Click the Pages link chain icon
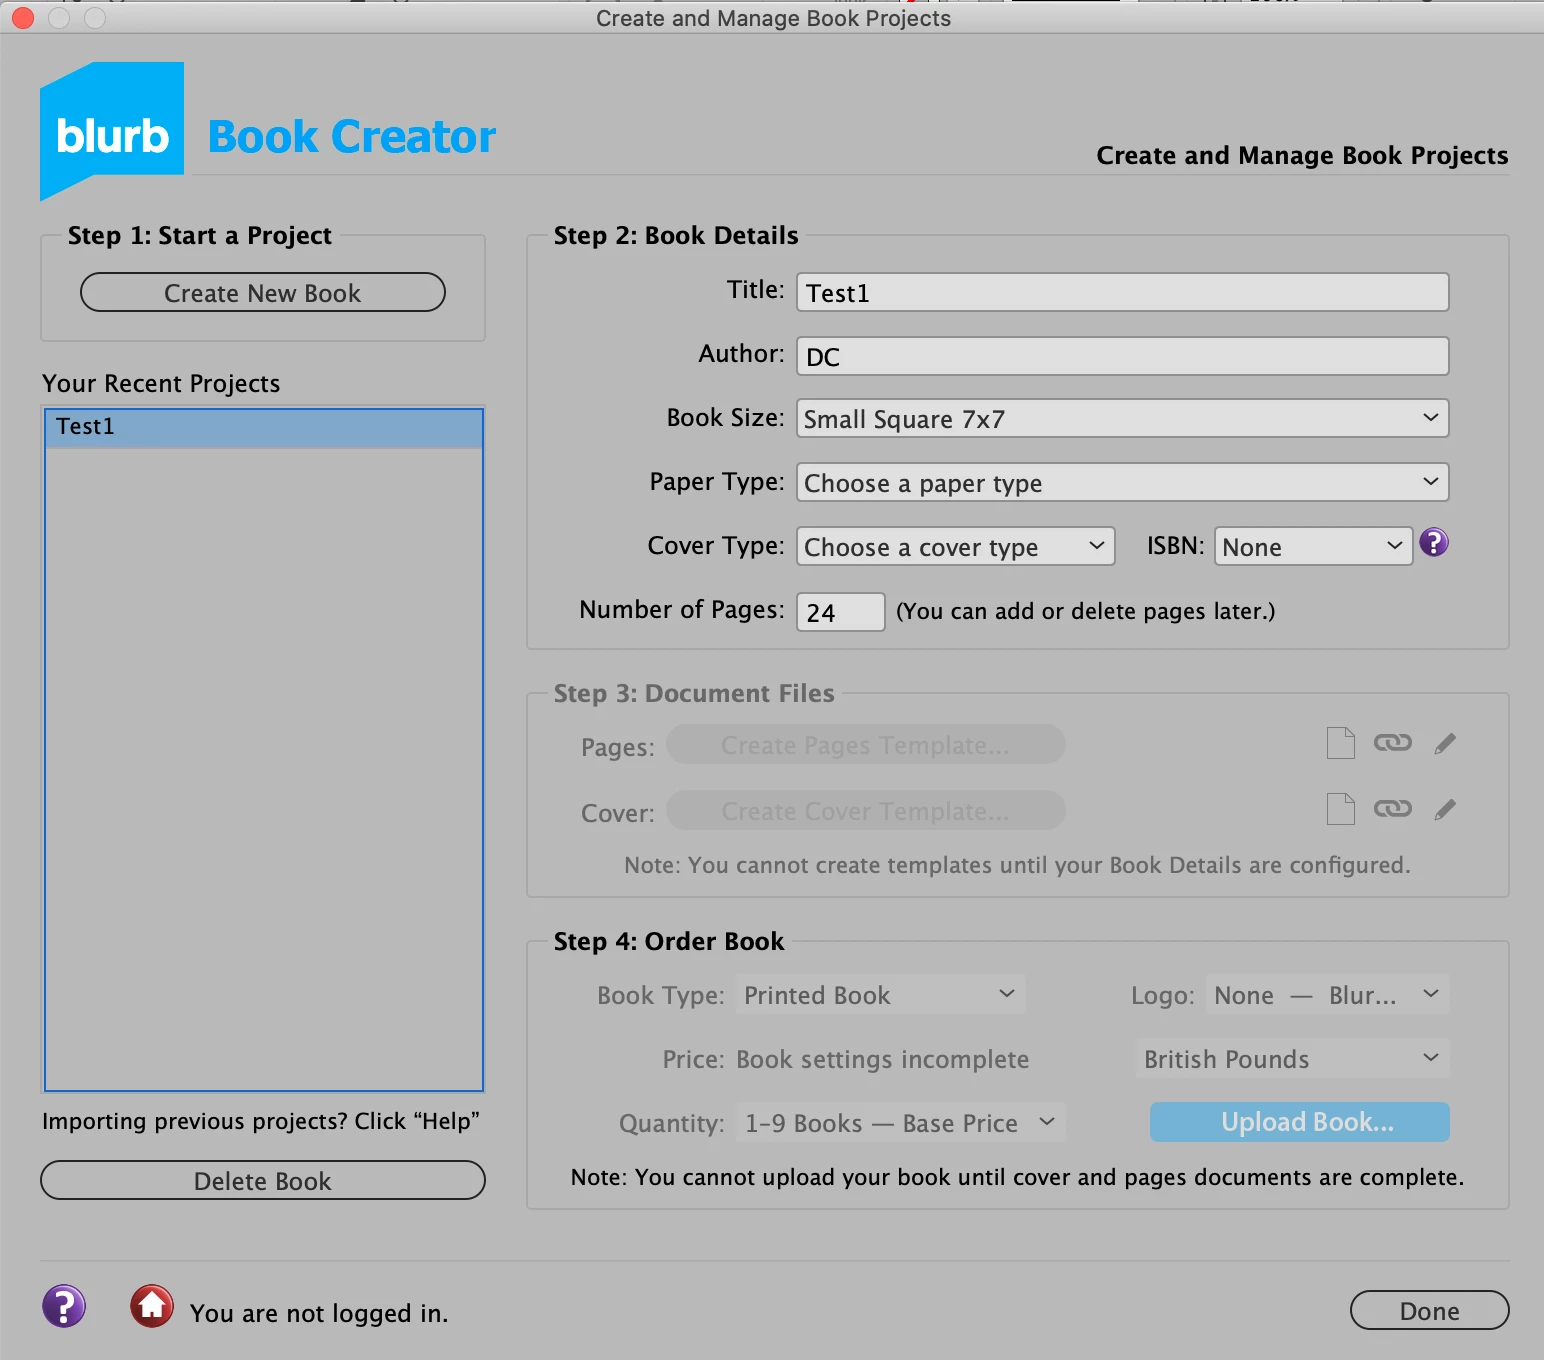 coord(1392,743)
